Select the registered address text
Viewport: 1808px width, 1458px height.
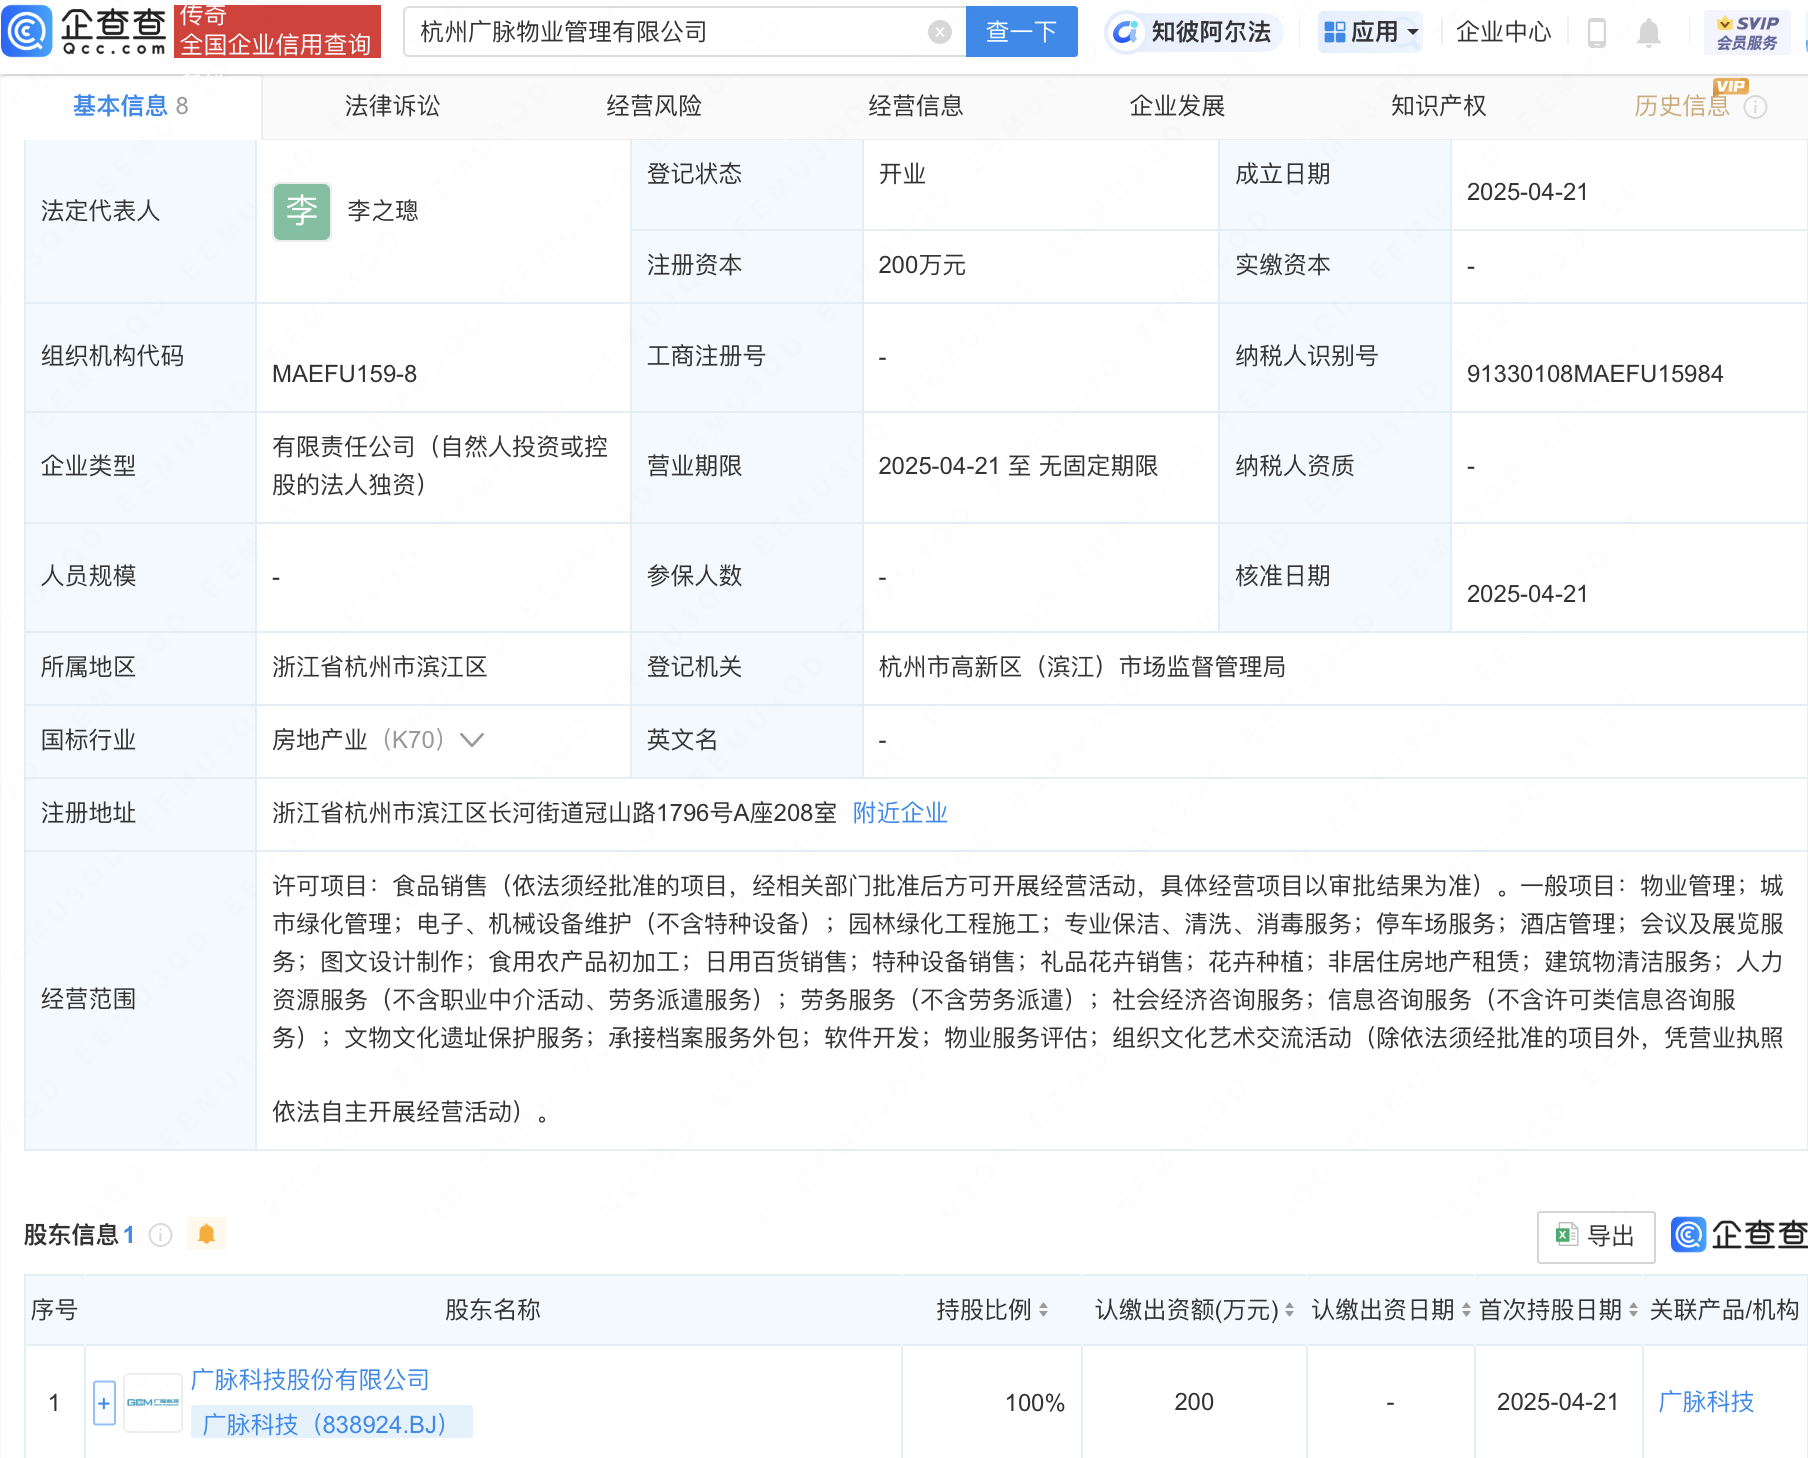[555, 813]
